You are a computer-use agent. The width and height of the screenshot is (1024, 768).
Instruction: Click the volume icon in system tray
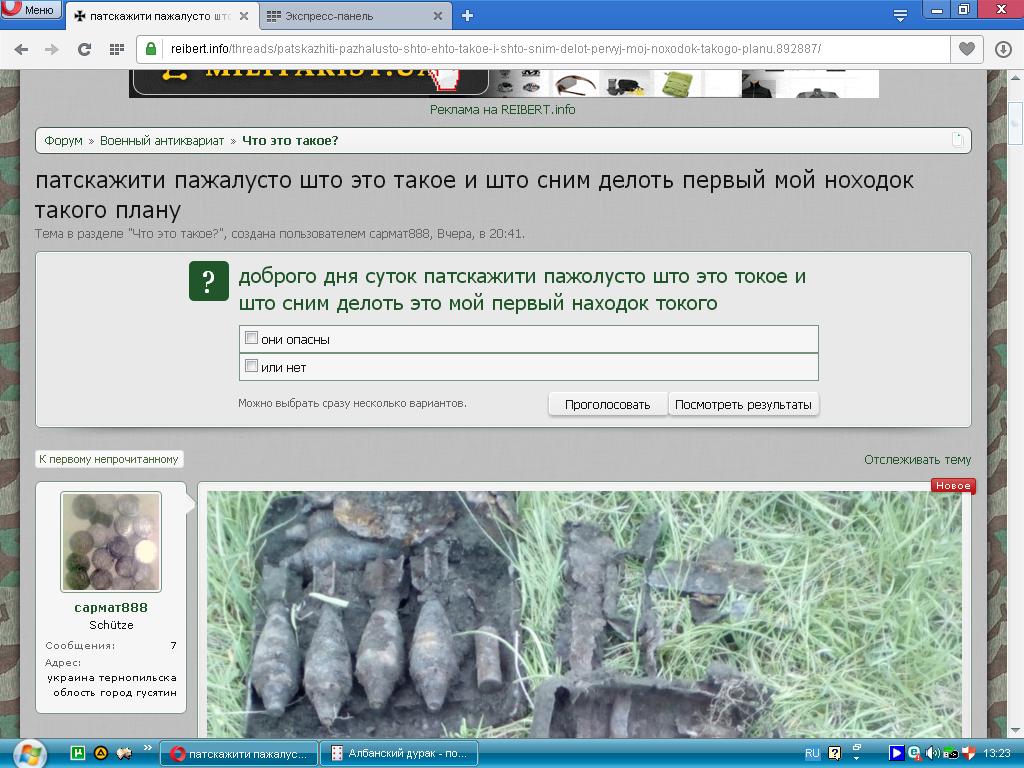[x=932, y=753]
